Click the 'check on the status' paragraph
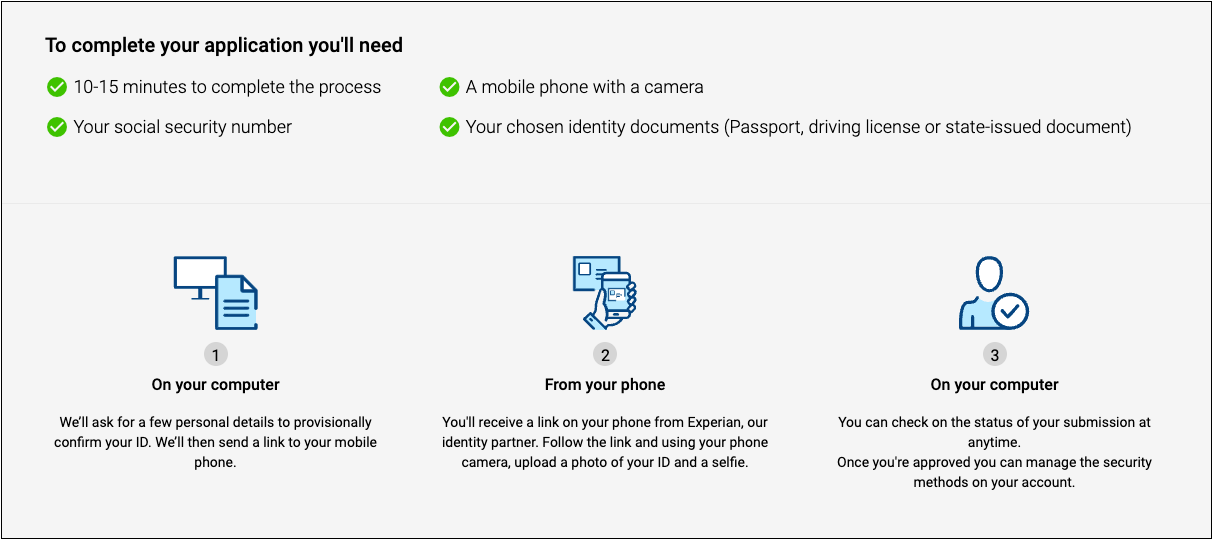1212x539 pixels. pyautogui.click(x=994, y=452)
